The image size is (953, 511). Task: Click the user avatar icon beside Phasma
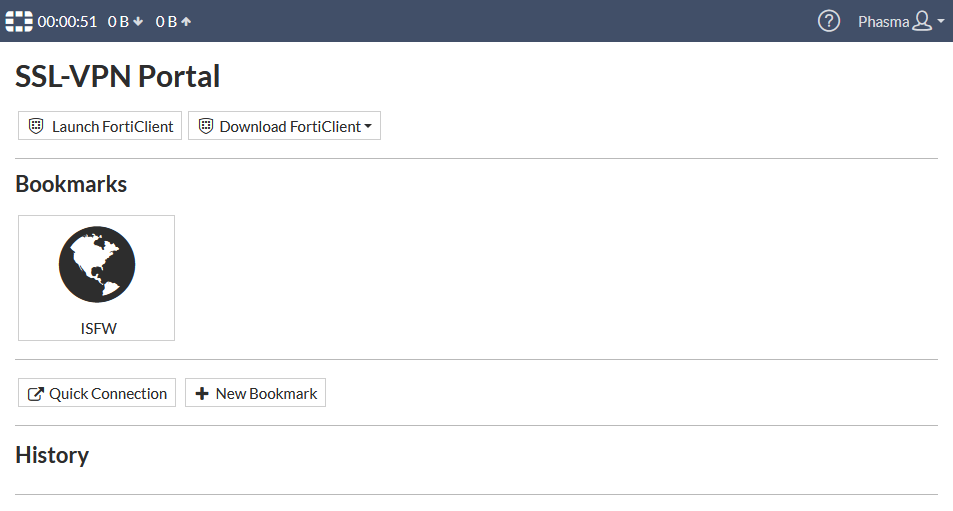point(922,21)
